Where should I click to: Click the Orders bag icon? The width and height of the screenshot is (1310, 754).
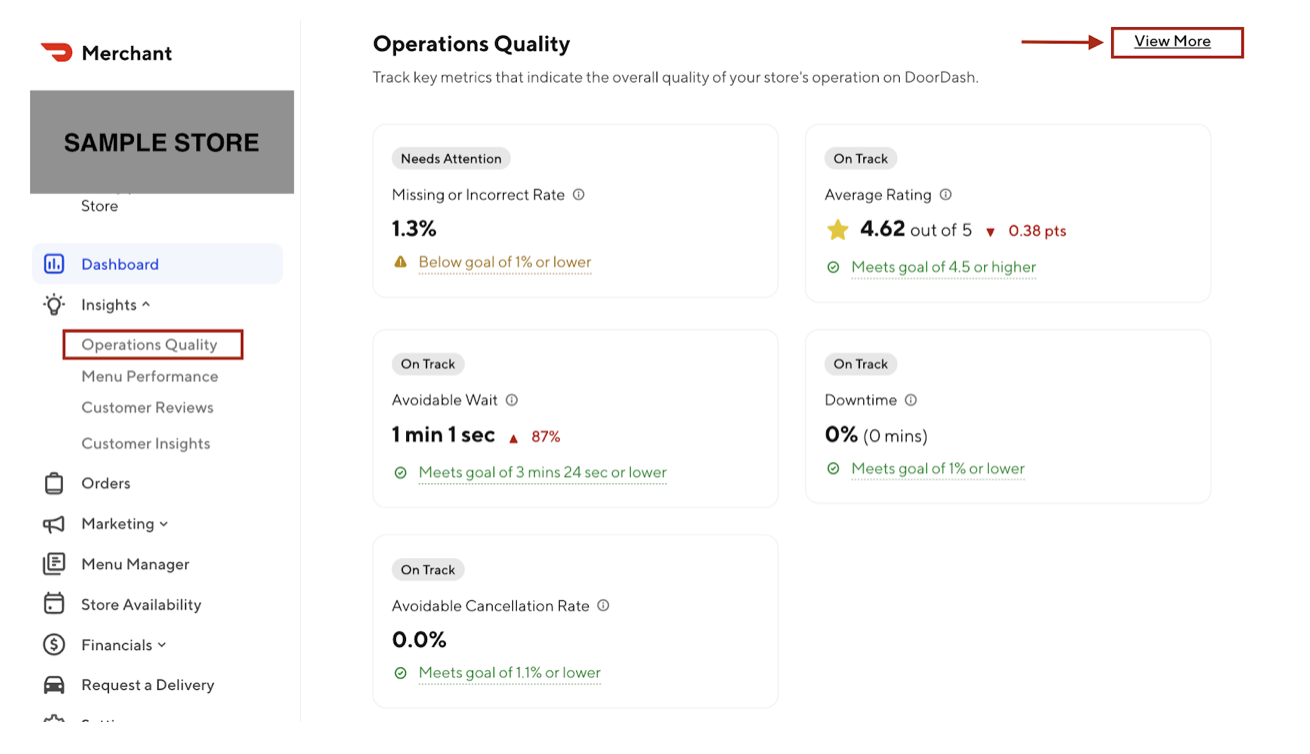[x=54, y=483]
